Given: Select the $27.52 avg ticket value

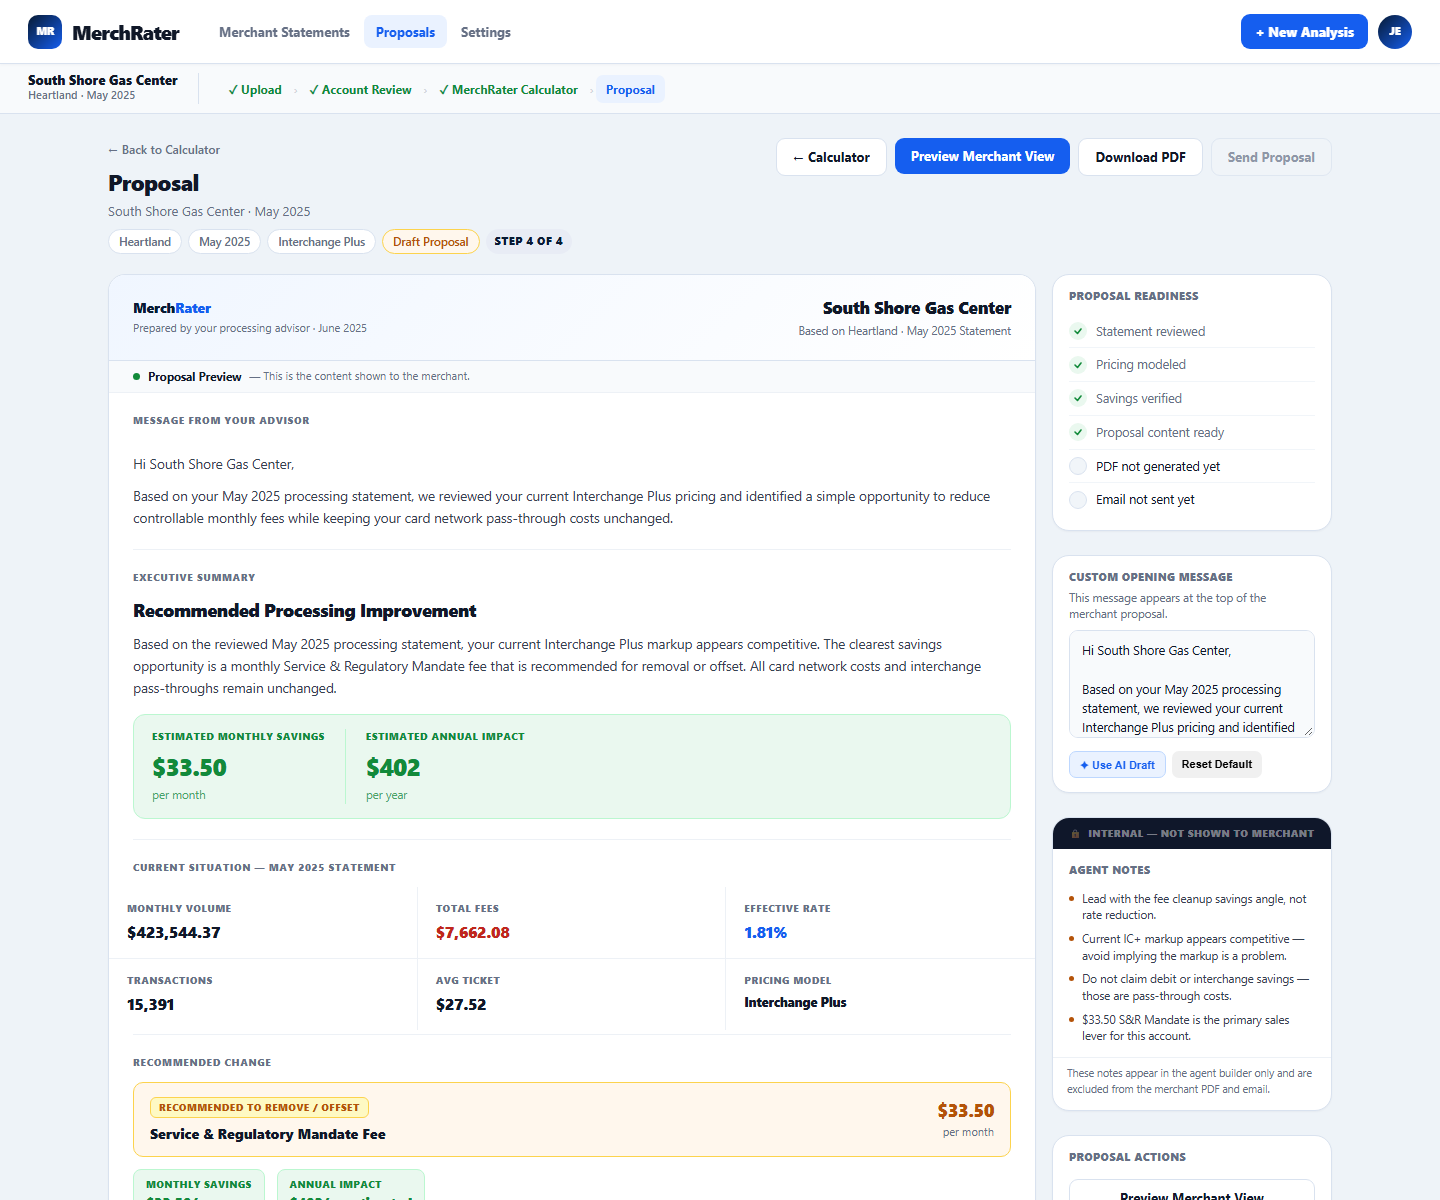Looking at the screenshot, I should pyautogui.click(x=461, y=1005).
